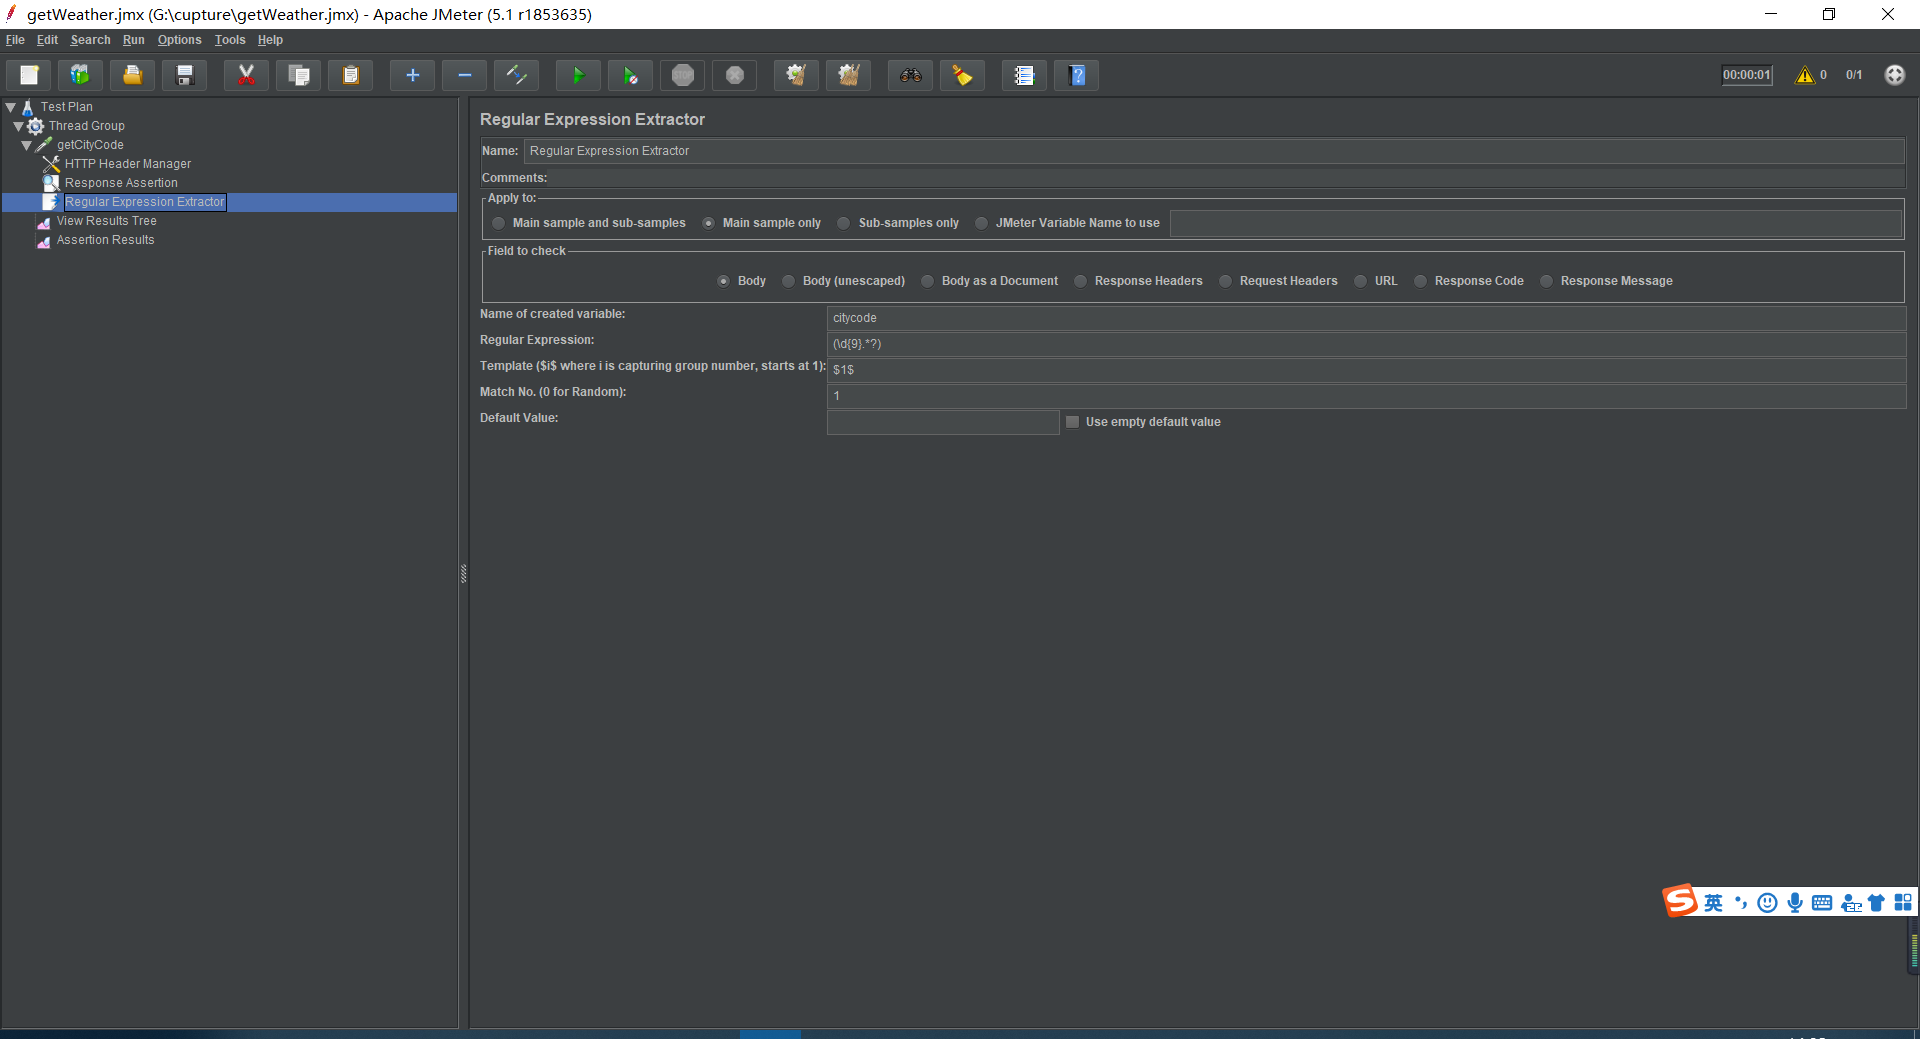1920x1039 pixels.
Task: Select Main sample and sub-samples option
Action: (590, 223)
